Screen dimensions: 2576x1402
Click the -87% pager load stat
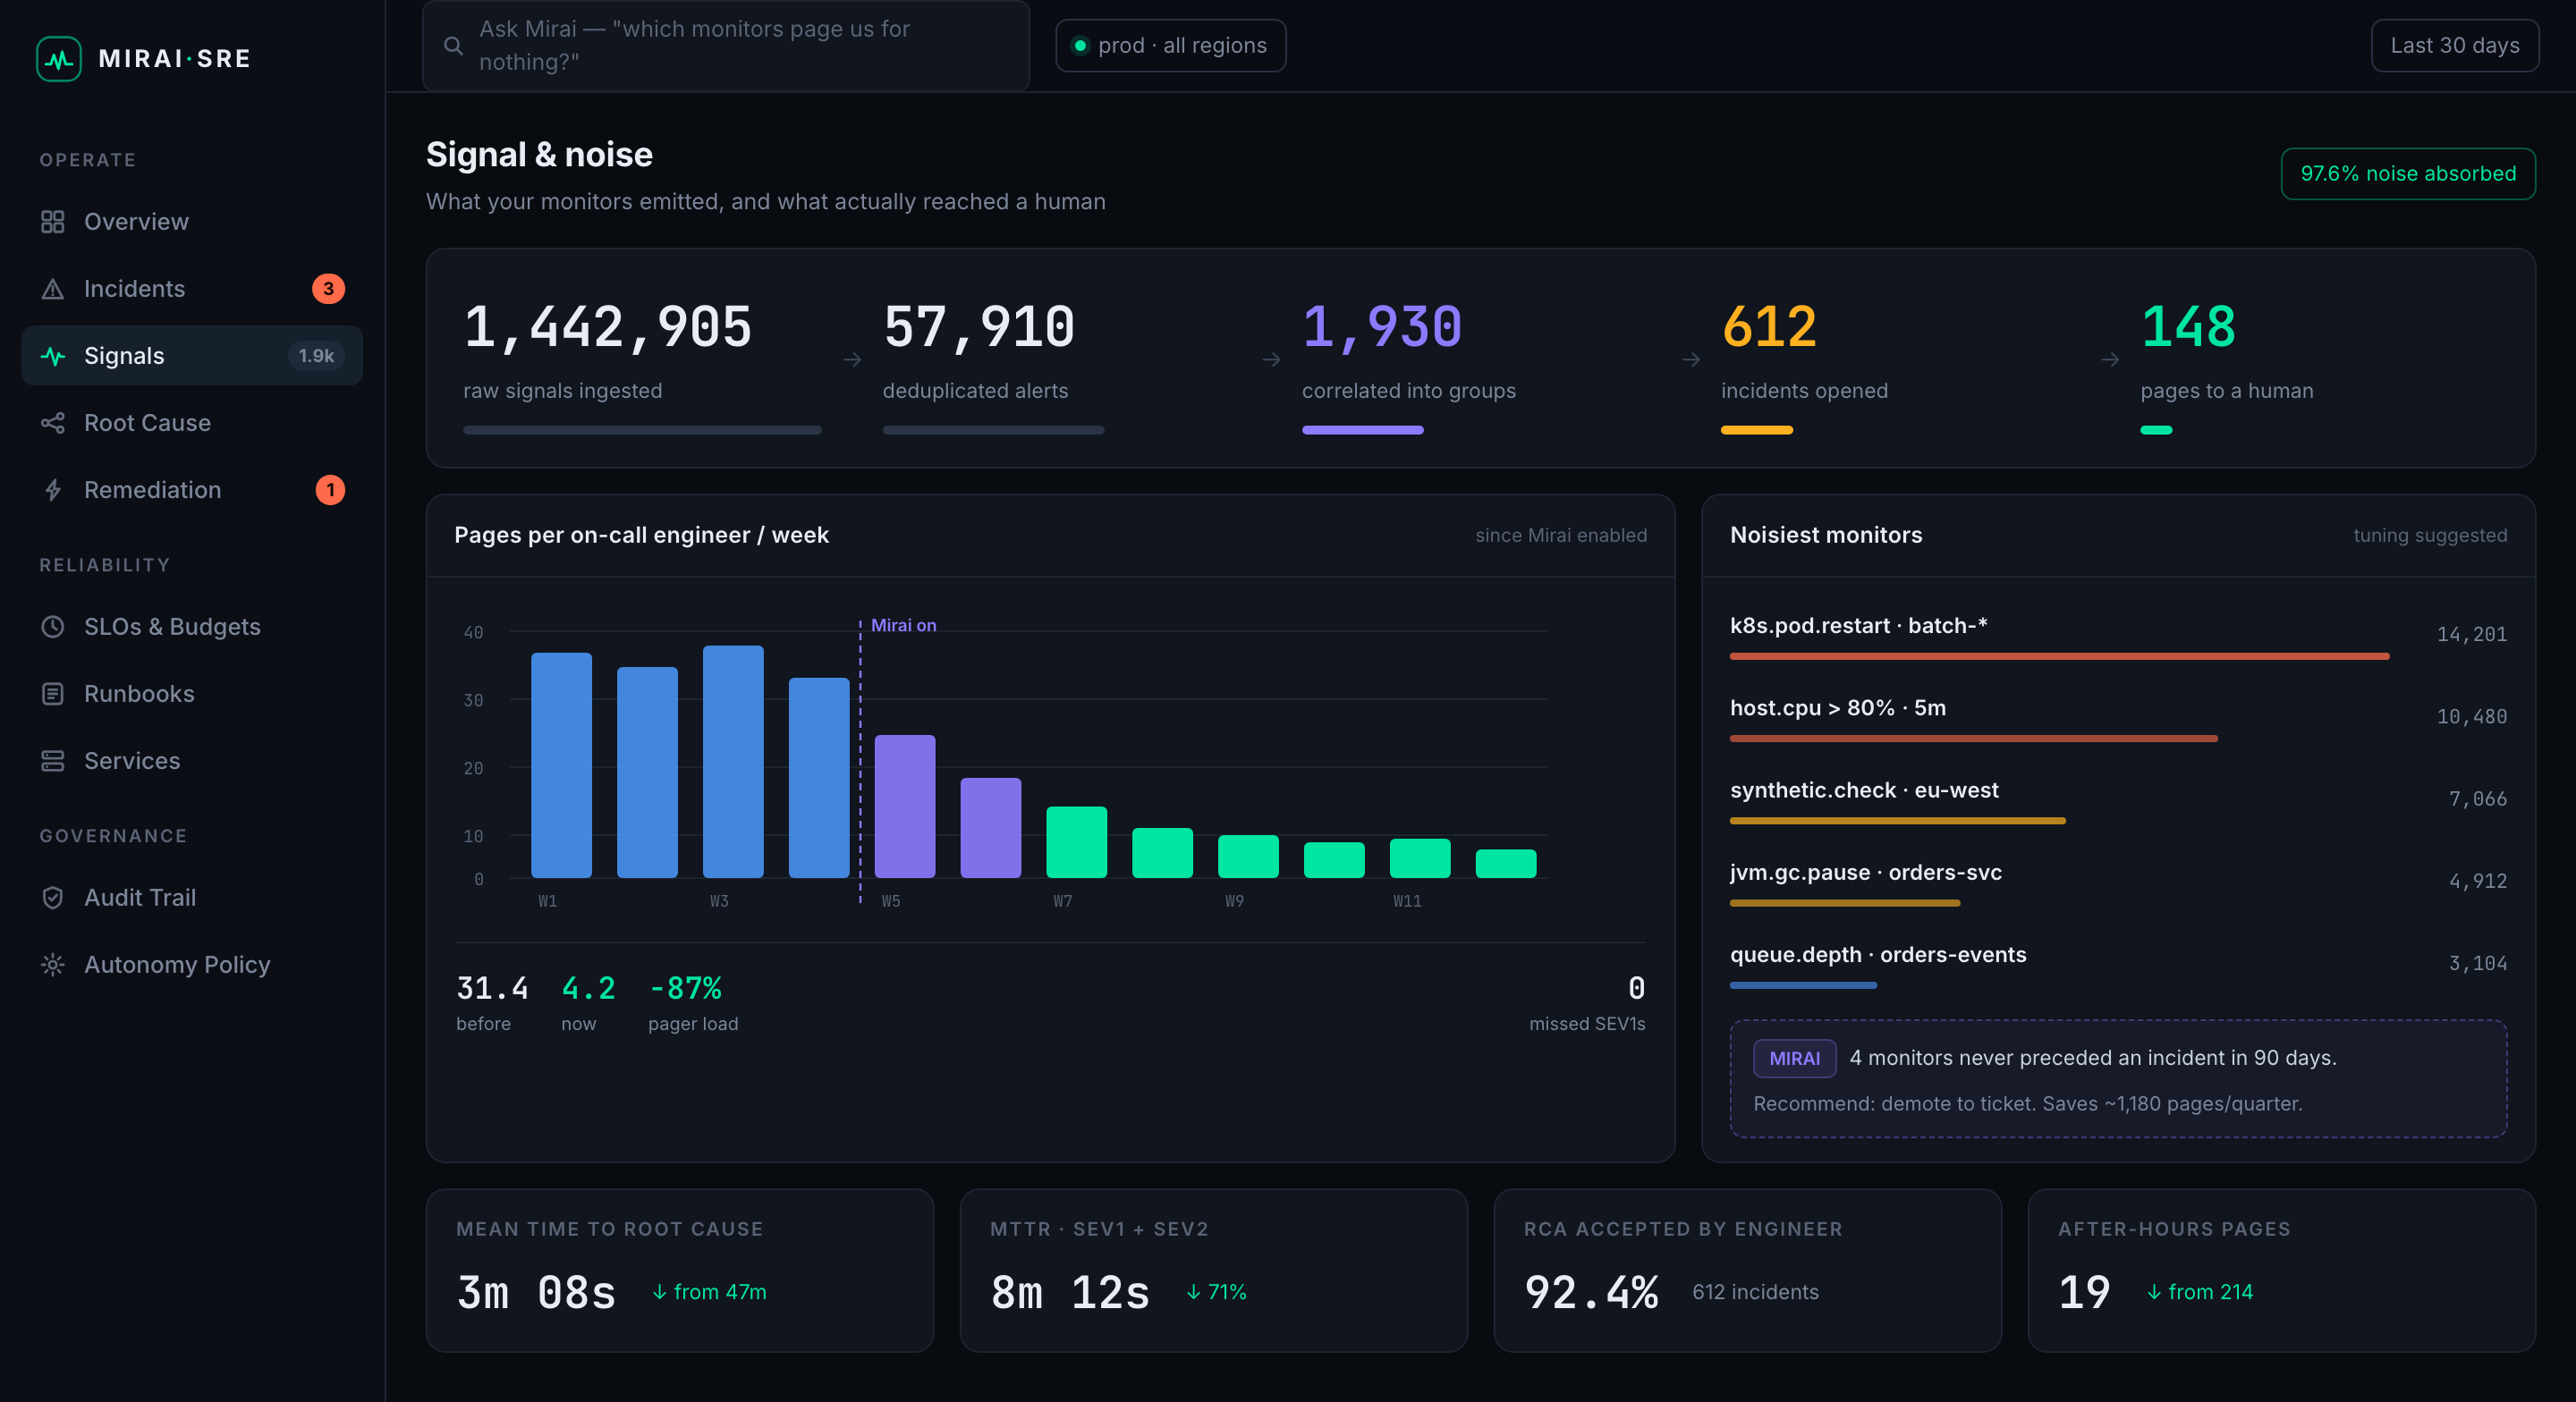tap(693, 1004)
